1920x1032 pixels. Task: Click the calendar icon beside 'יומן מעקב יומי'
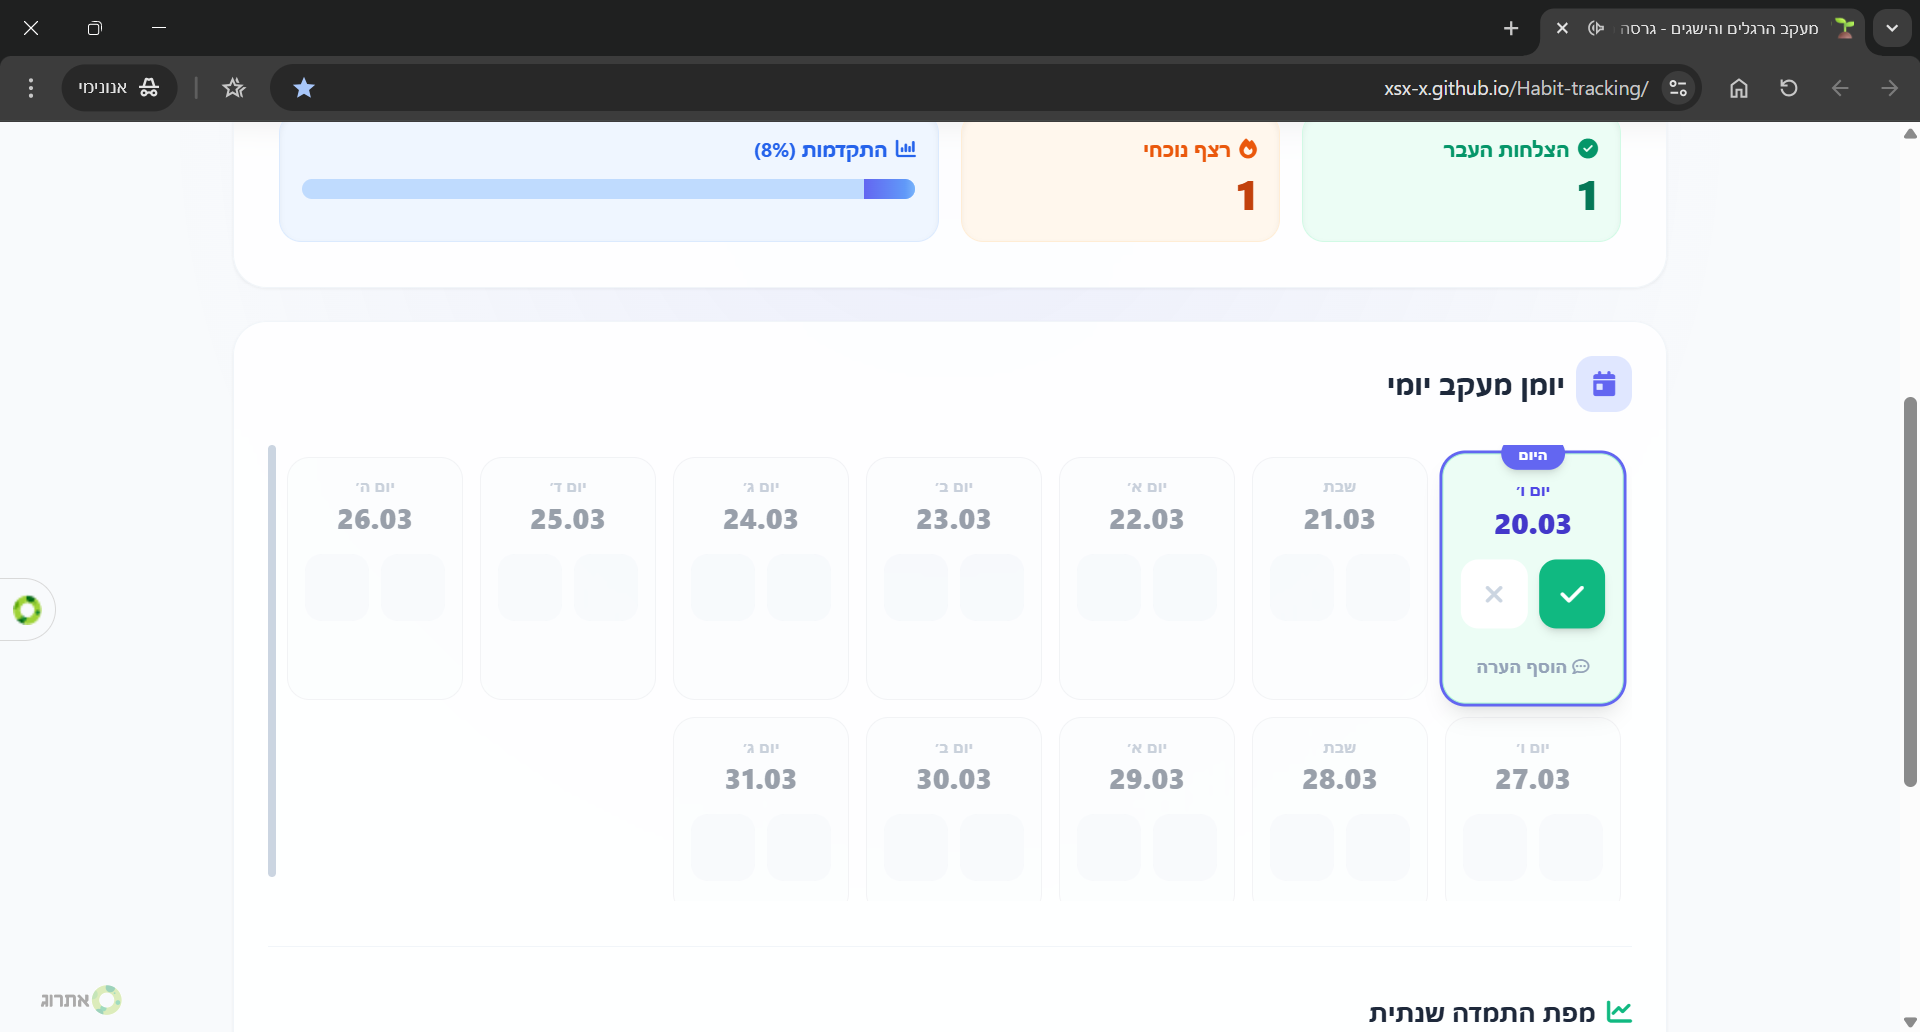click(1603, 384)
